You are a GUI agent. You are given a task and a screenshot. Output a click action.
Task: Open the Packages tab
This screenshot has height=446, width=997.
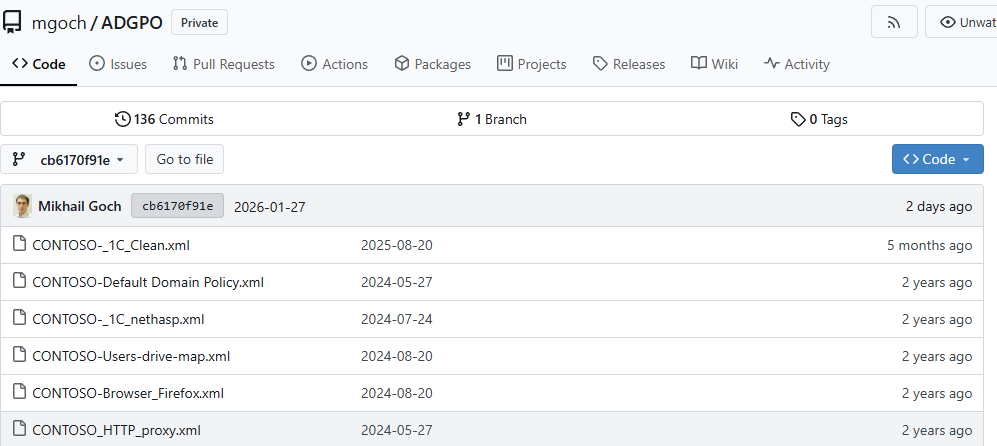pyautogui.click(x=432, y=64)
